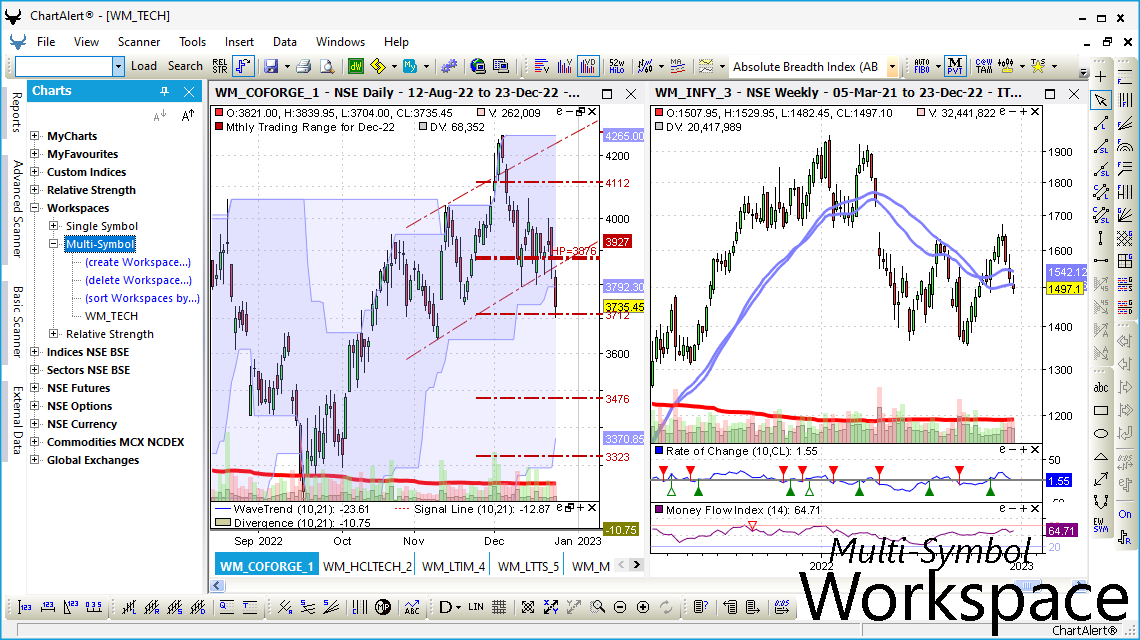Screen dimensions: 1140x640
Task: Expand the Global Exchanges tree node
Action: (x=34, y=460)
